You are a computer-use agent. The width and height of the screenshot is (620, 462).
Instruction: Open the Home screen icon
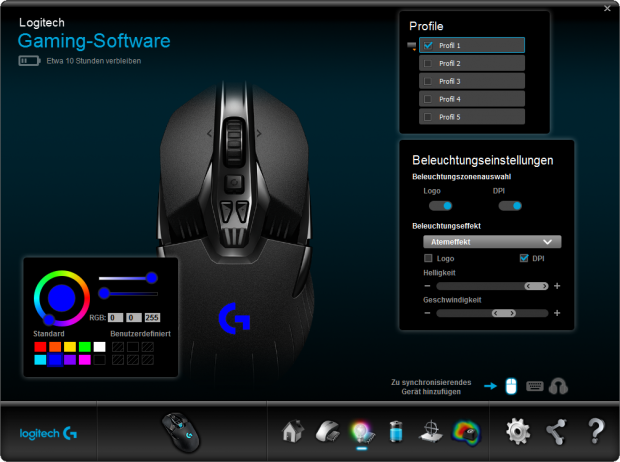click(x=293, y=431)
